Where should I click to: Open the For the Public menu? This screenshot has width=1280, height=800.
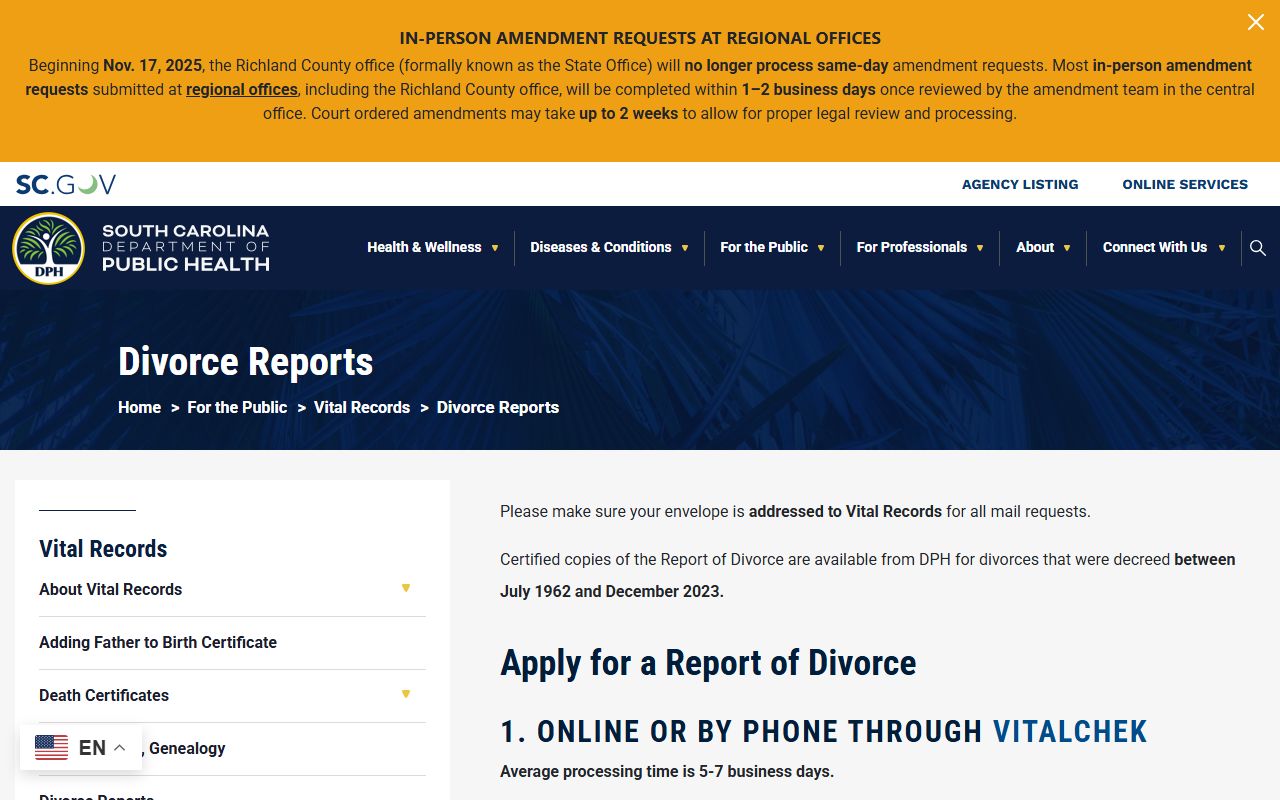[764, 247]
